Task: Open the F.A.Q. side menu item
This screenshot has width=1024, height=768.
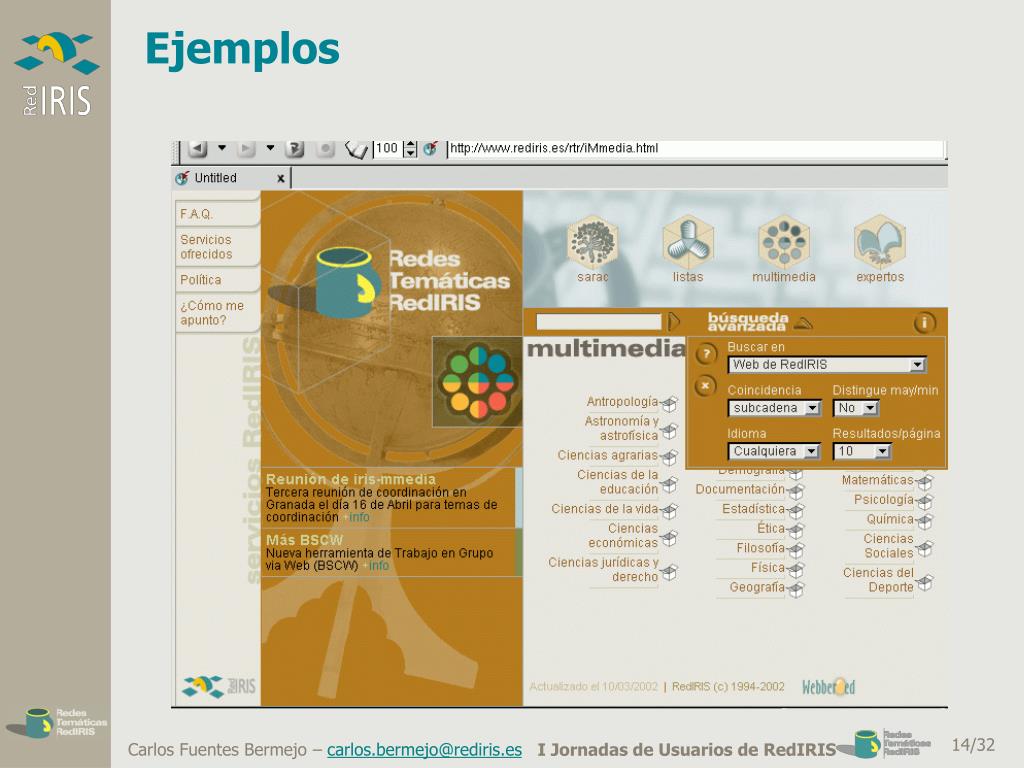Action: point(197,214)
